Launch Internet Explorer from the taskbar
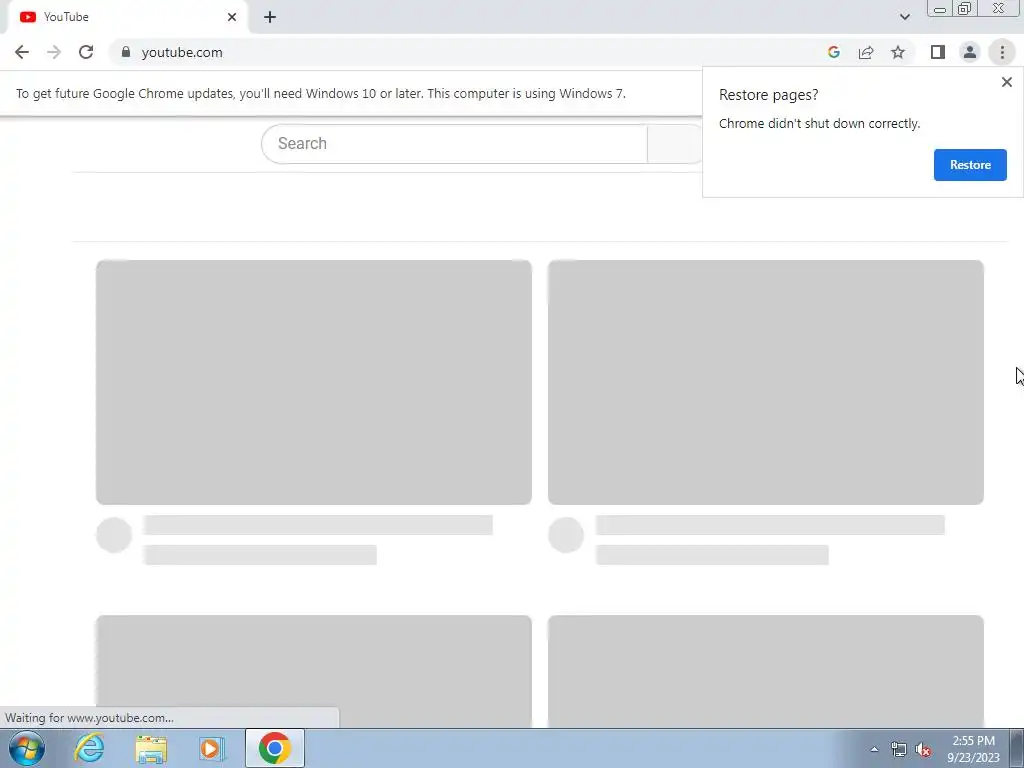The width and height of the screenshot is (1024, 768). 89,748
